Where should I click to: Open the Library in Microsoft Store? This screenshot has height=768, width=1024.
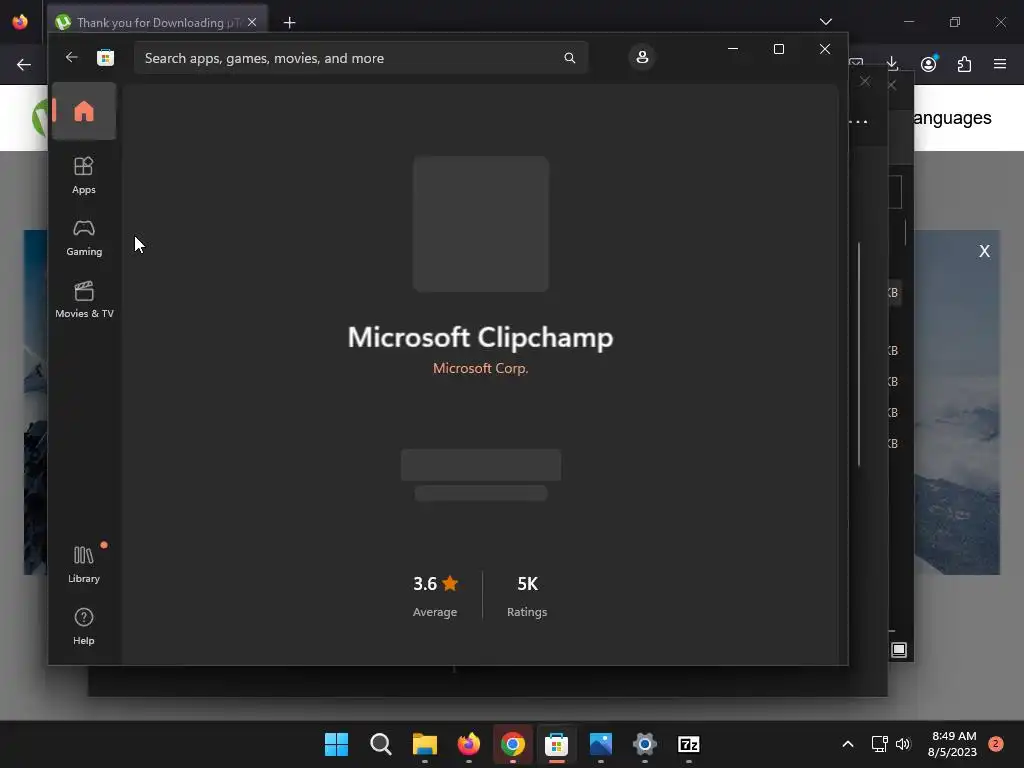point(84,564)
